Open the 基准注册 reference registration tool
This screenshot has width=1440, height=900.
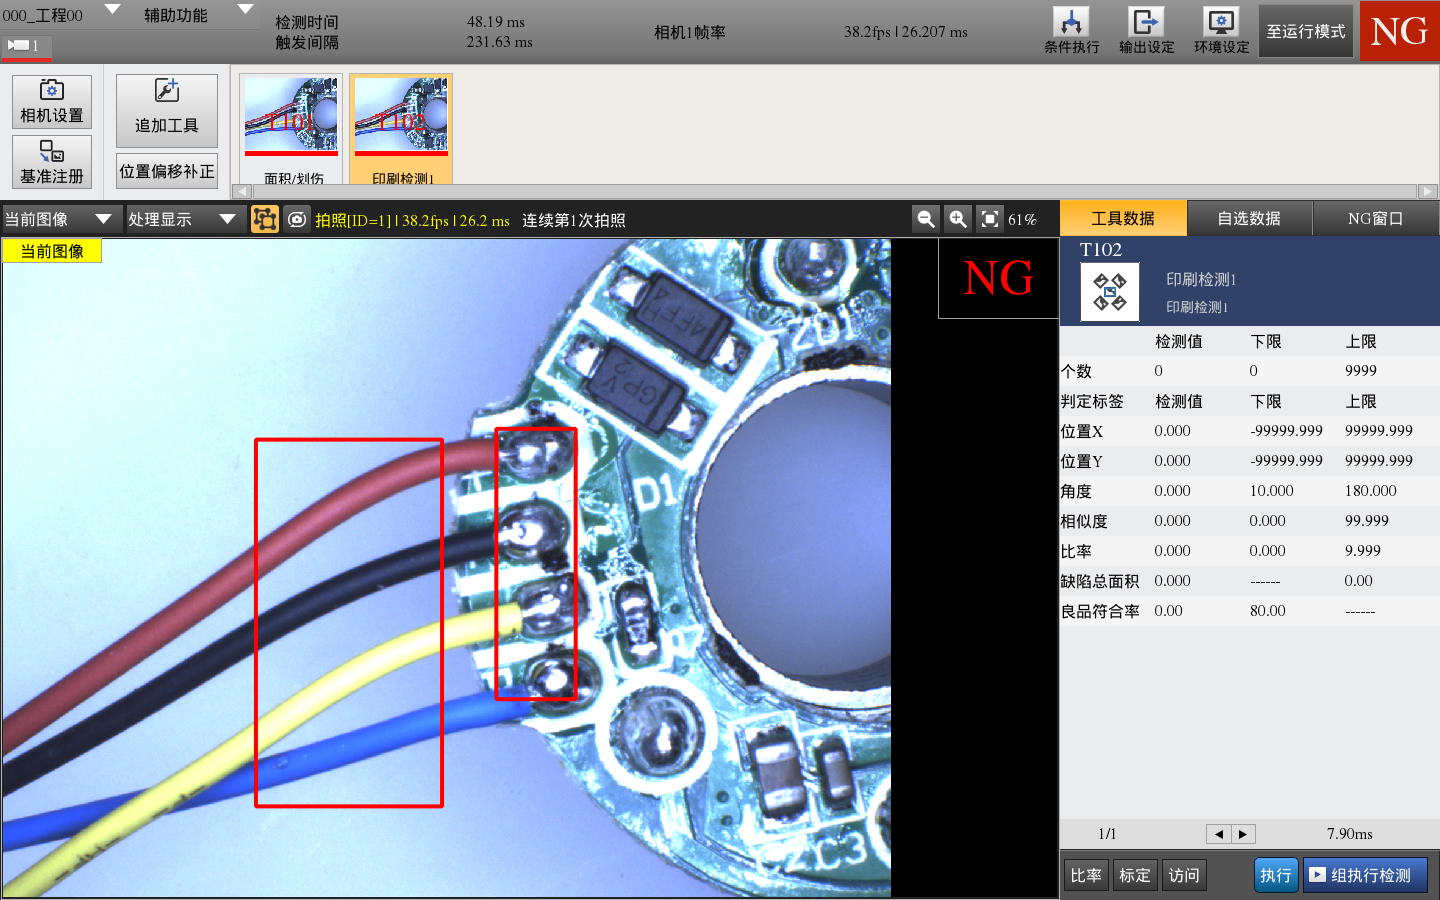(51, 161)
